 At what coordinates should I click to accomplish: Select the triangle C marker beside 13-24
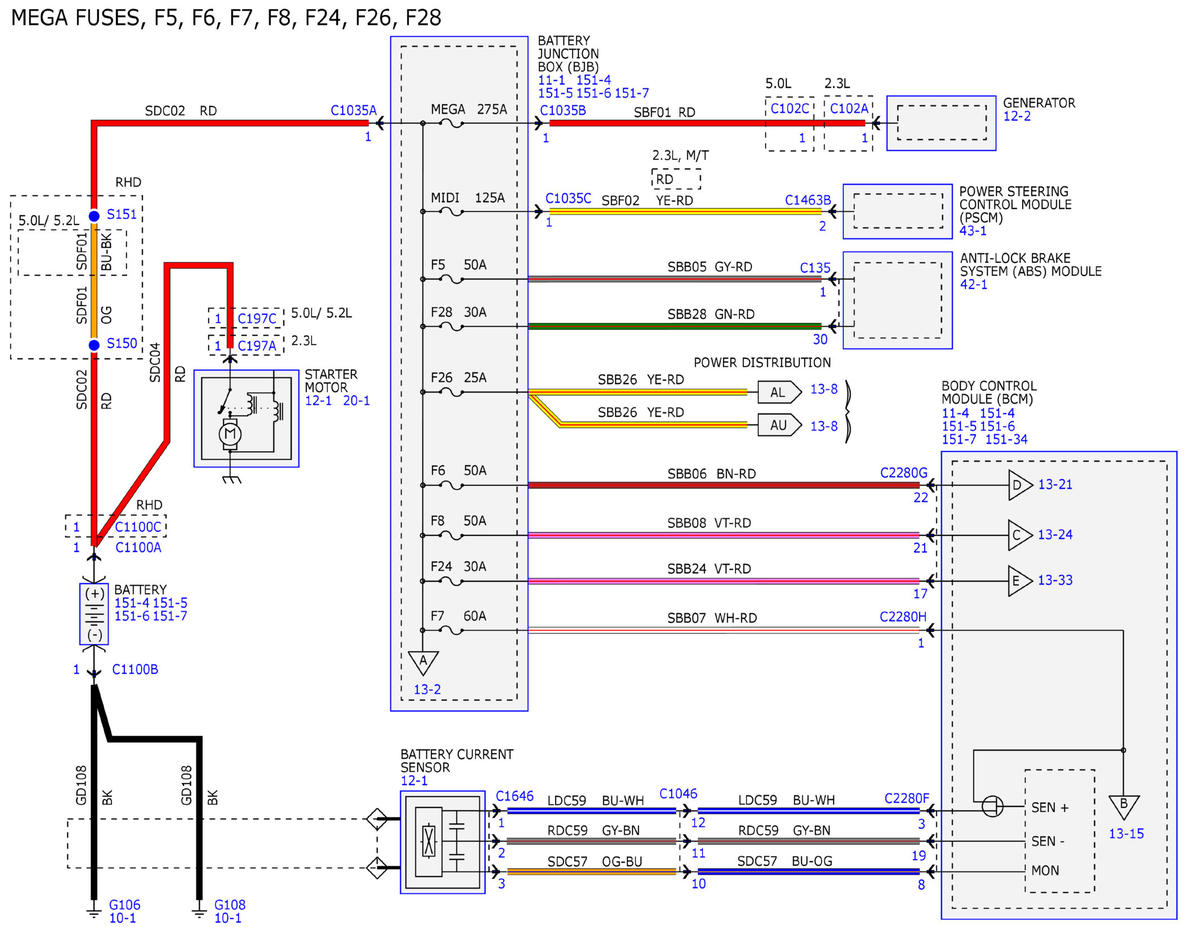(1018, 535)
